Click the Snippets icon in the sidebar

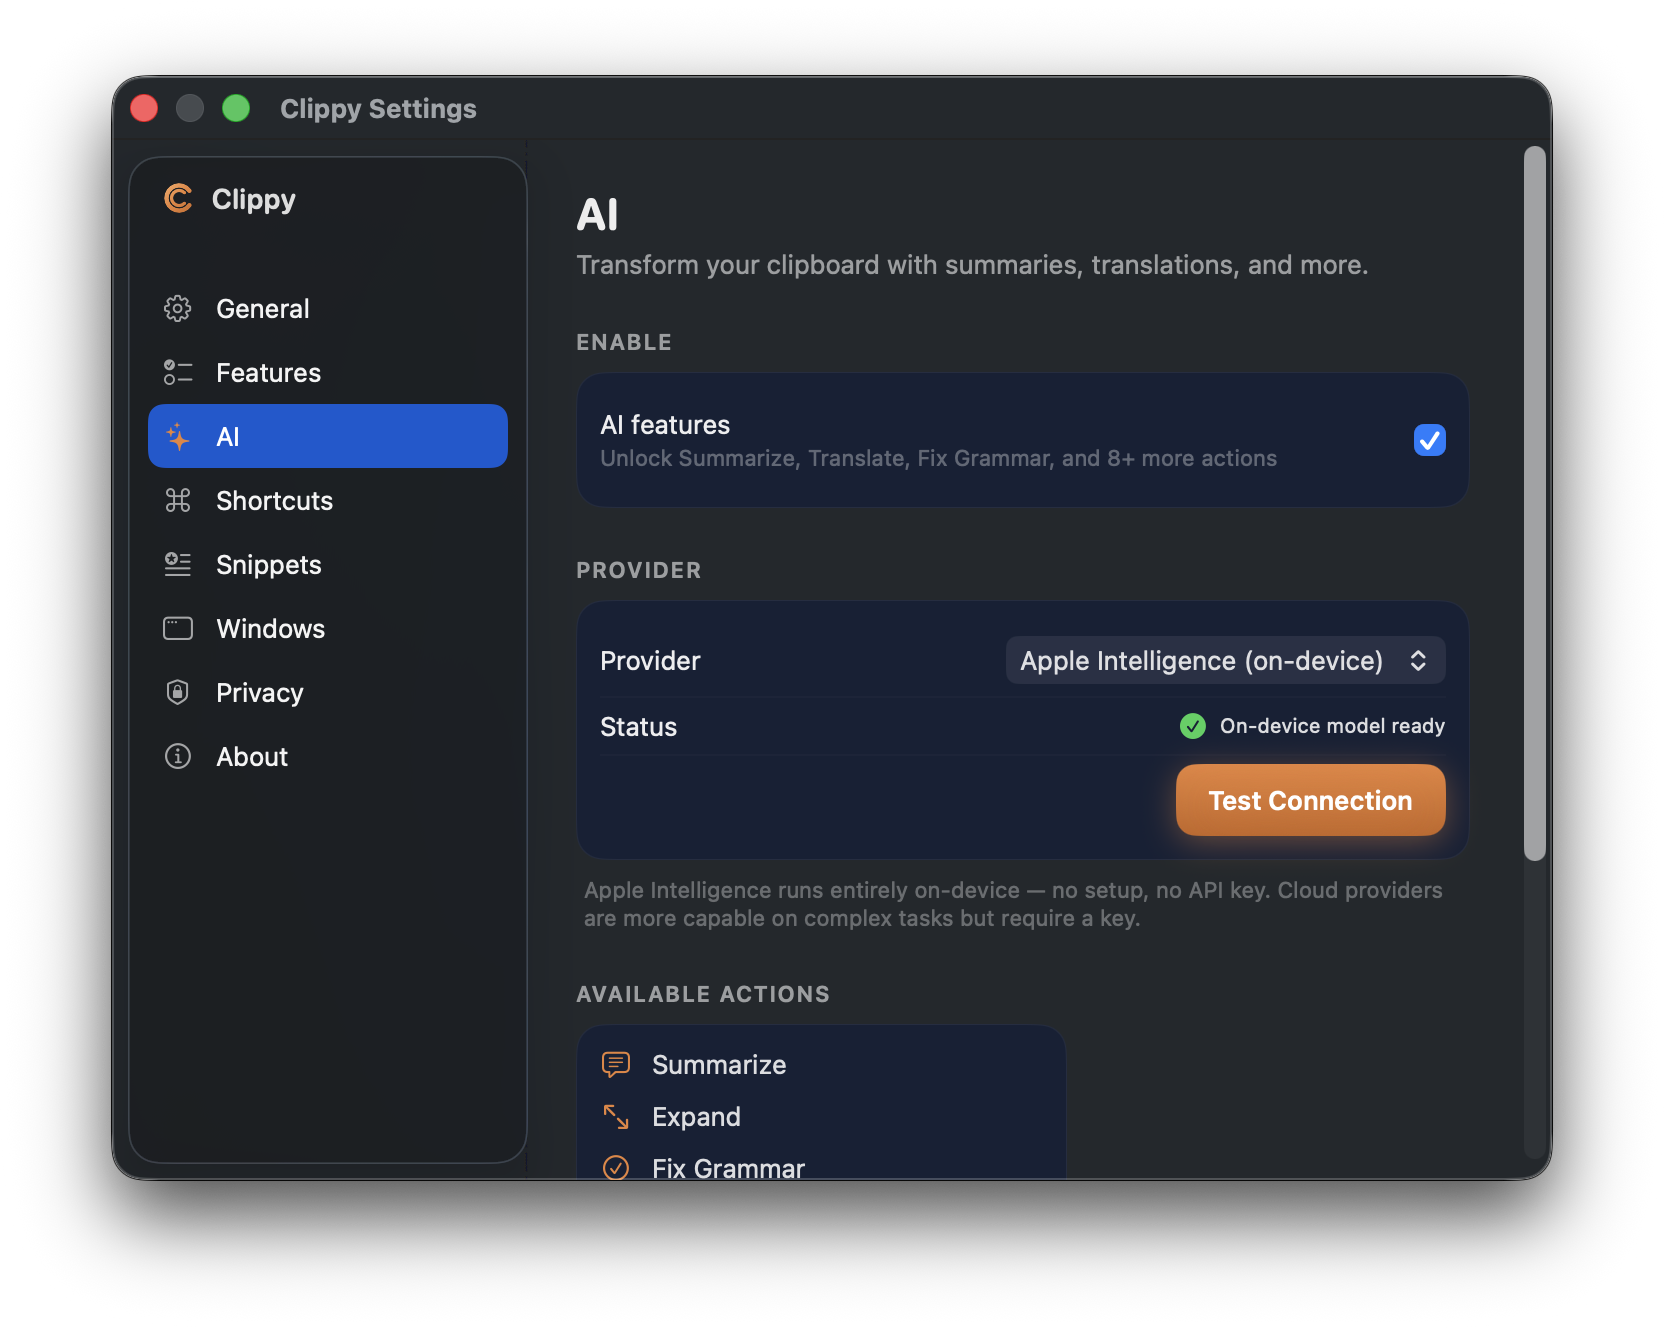pyautogui.click(x=178, y=564)
